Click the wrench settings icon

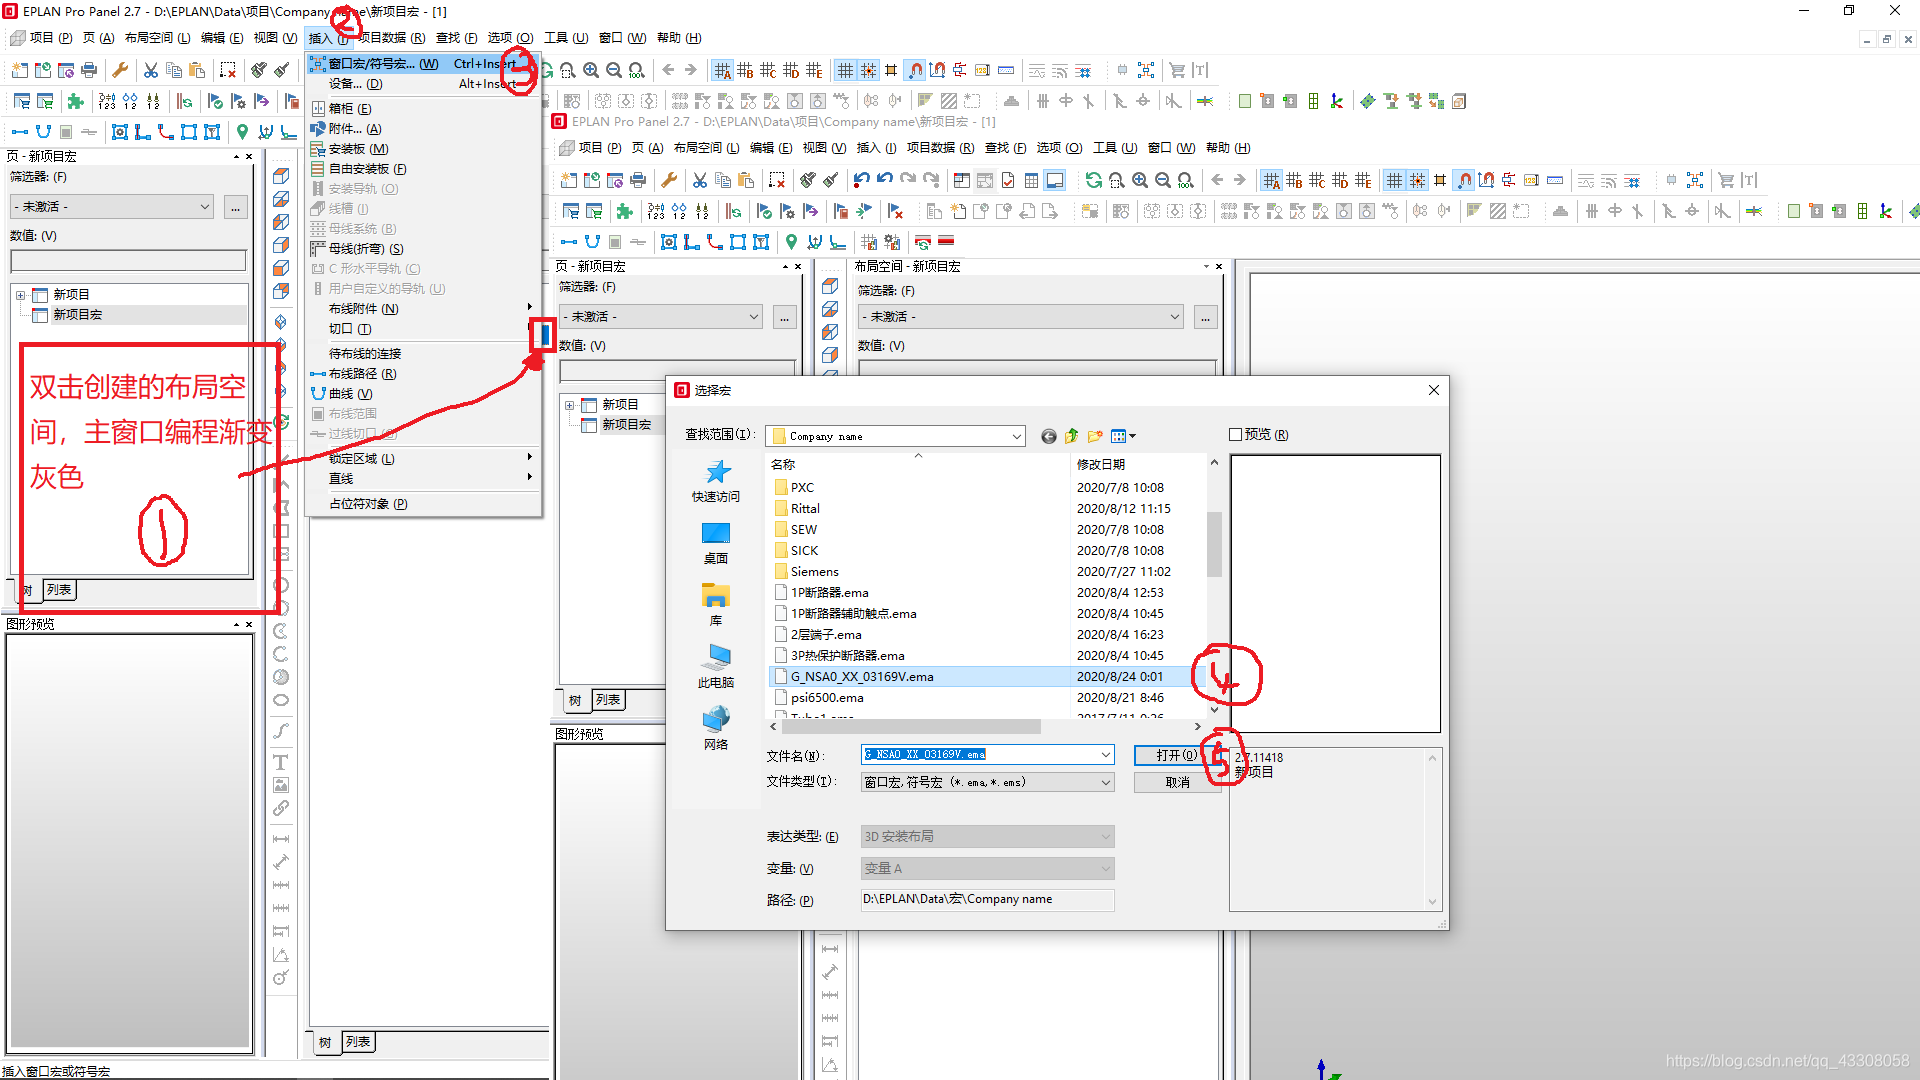[120, 70]
